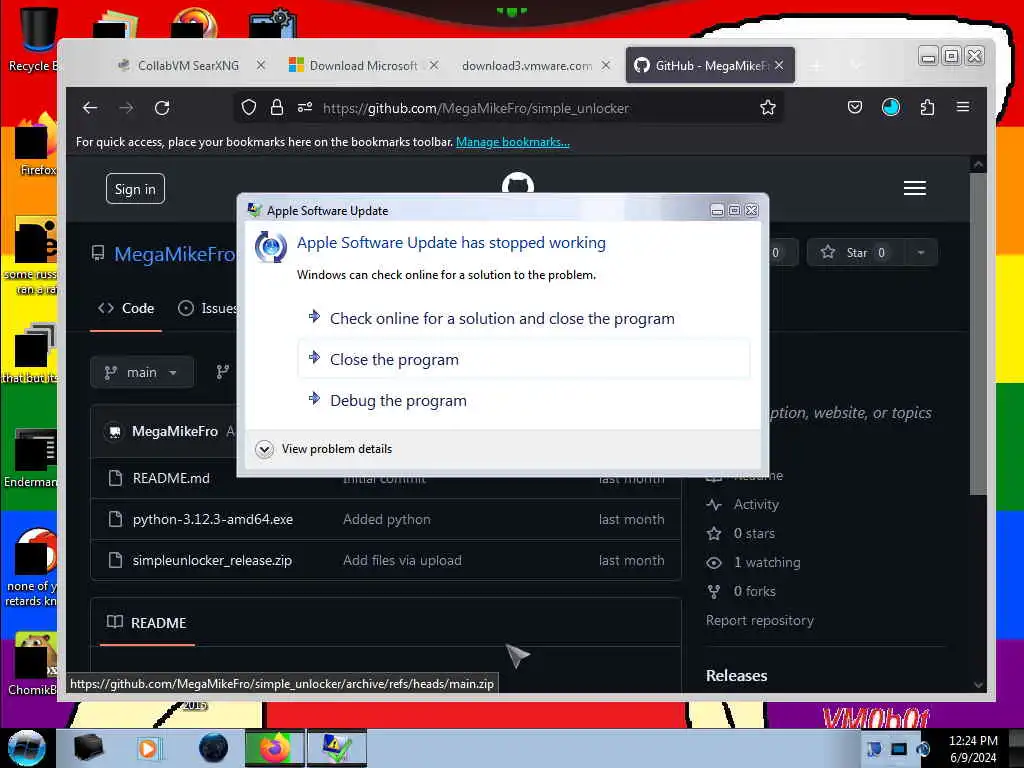1024x768 pixels.
Task: Click the volume icon in the system tray
Action: (922, 748)
